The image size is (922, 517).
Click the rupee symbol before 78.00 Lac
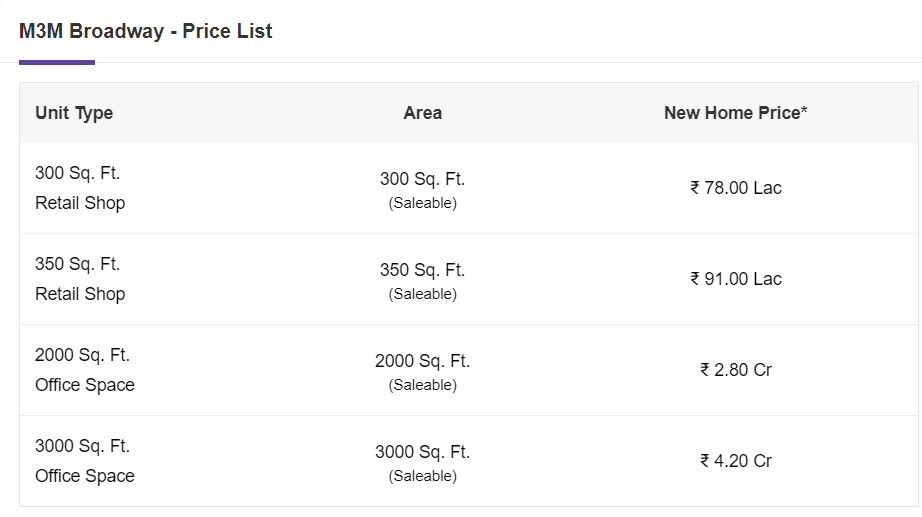coord(695,188)
